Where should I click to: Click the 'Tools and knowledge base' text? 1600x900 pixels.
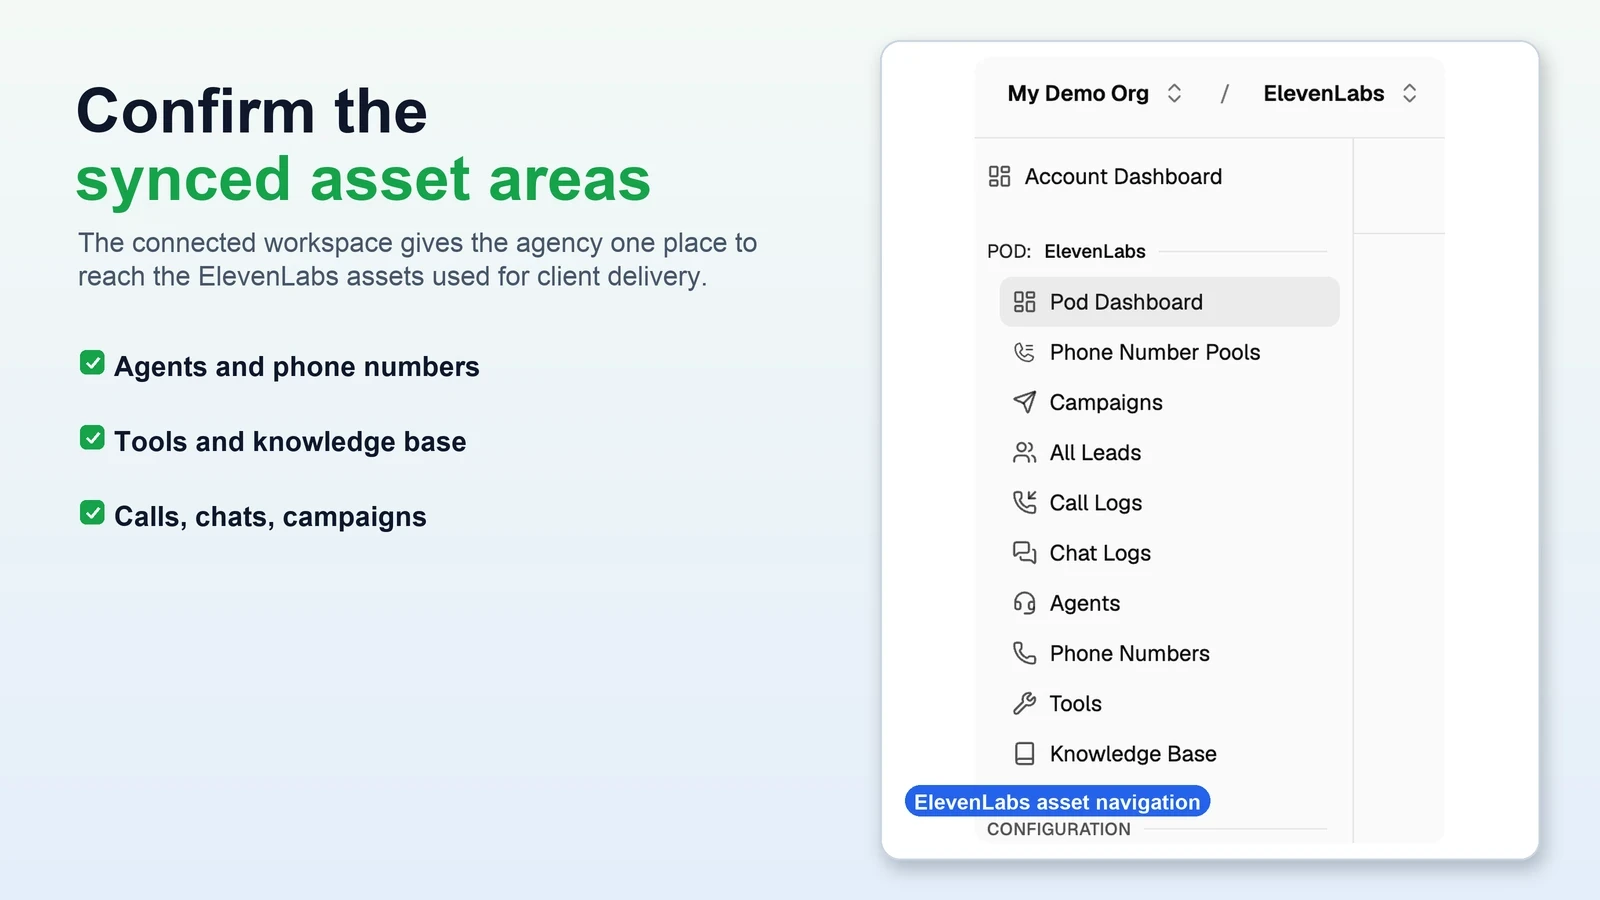(290, 442)
